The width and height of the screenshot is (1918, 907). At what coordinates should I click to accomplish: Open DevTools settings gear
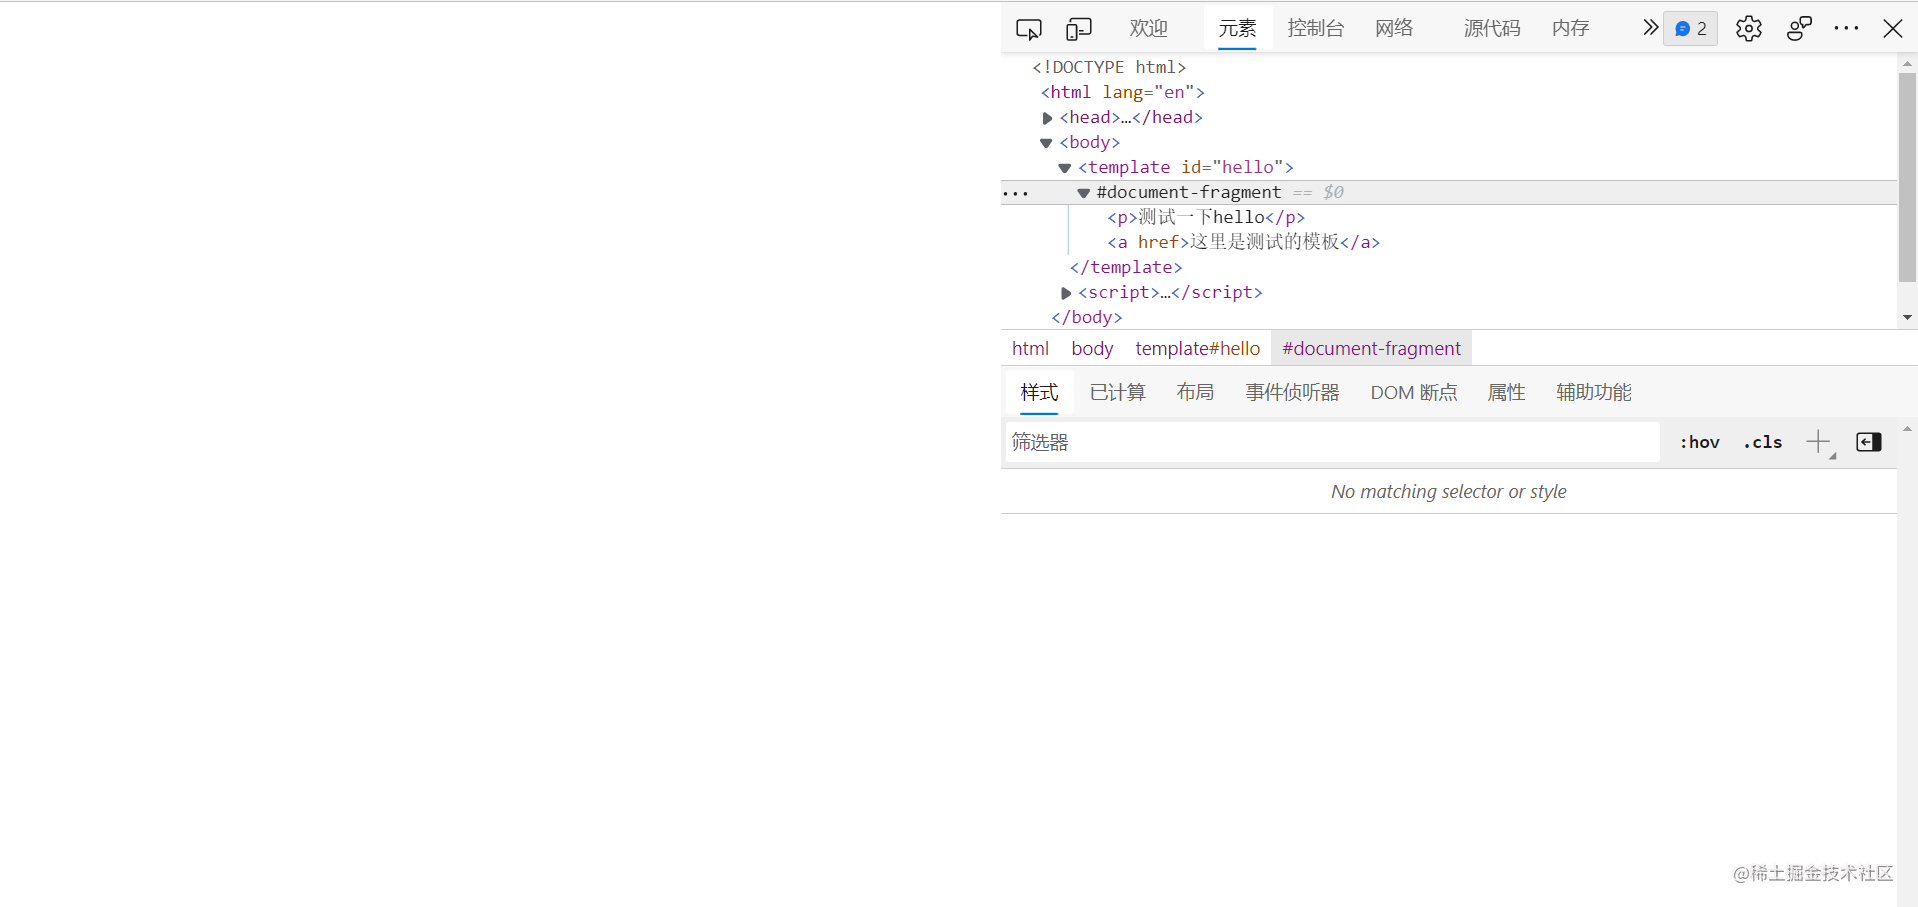click(1747, 28)
